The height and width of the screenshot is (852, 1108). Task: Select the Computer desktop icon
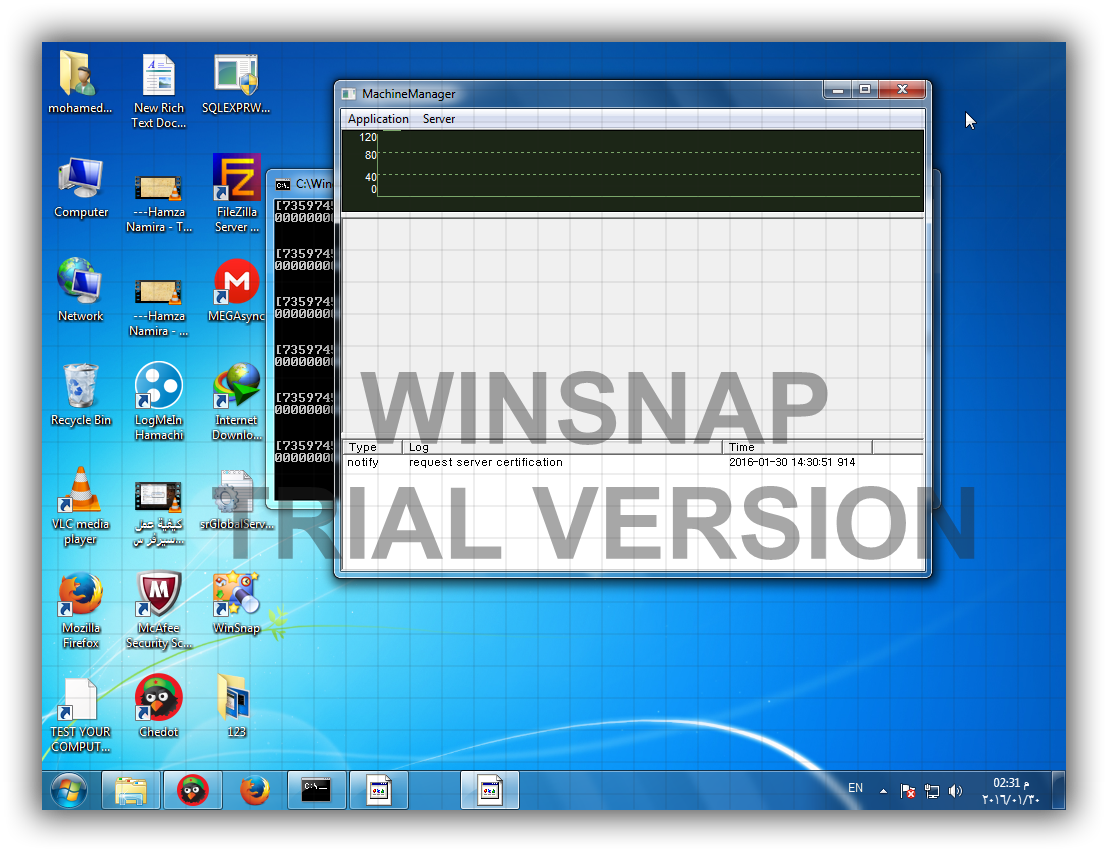81,187
